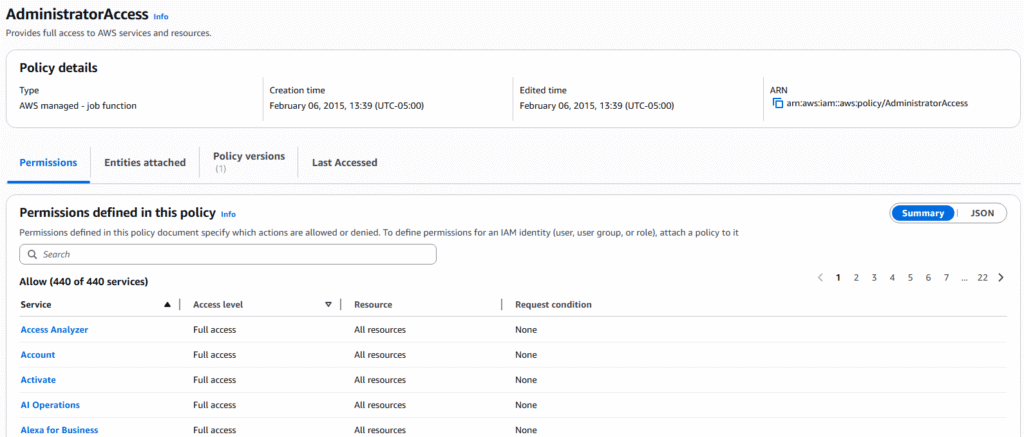The width and height of the screenshot is (1024, 437).
Task: Open Info link next to AdministratorAccess title
Action: (161, 17)
